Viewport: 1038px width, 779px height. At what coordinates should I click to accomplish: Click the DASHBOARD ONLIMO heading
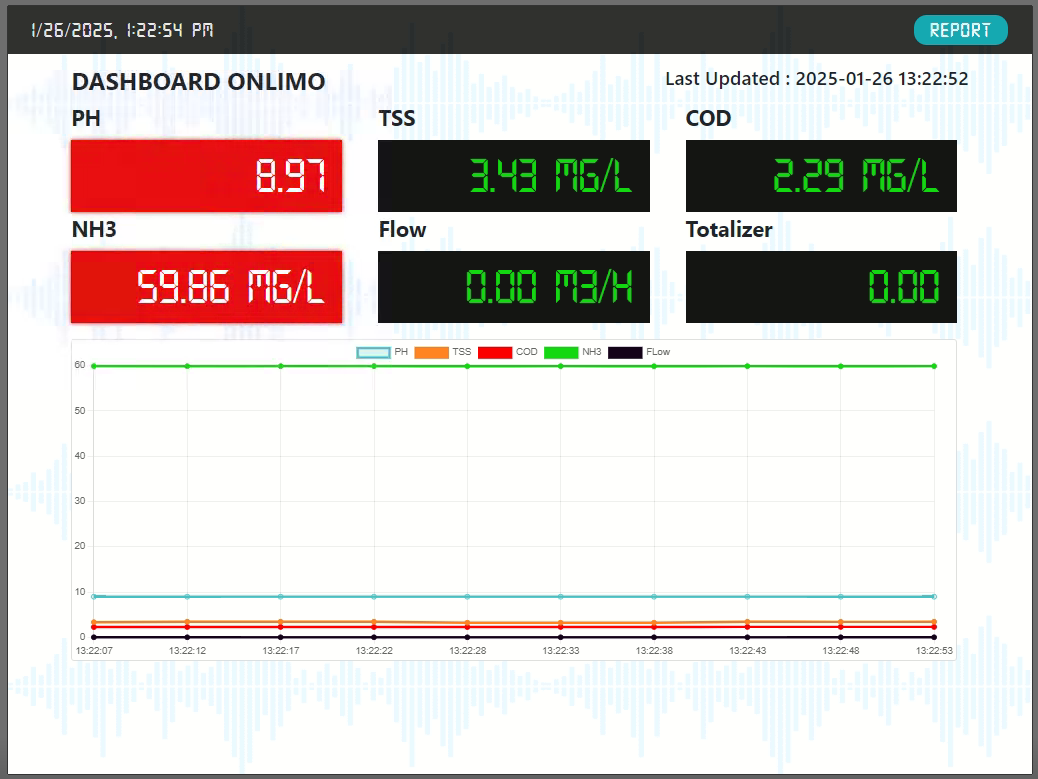(x=198, y=82)
